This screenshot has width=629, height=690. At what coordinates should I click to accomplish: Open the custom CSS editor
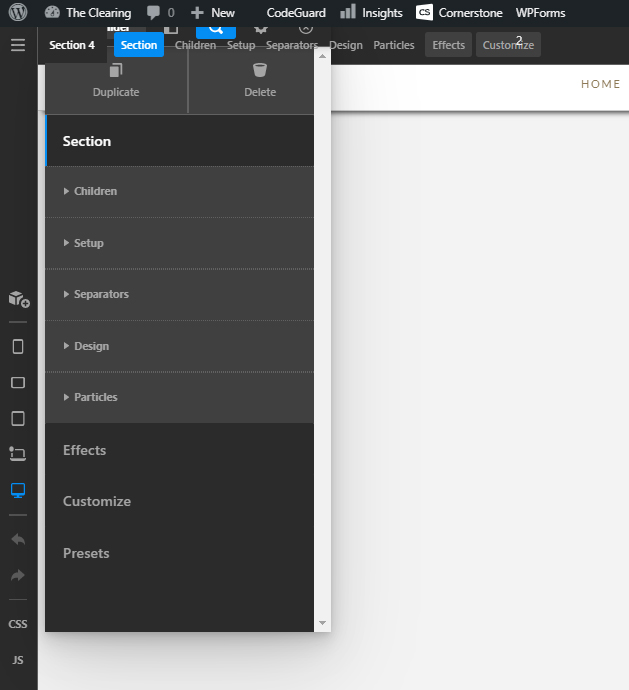tap(18, 624)
